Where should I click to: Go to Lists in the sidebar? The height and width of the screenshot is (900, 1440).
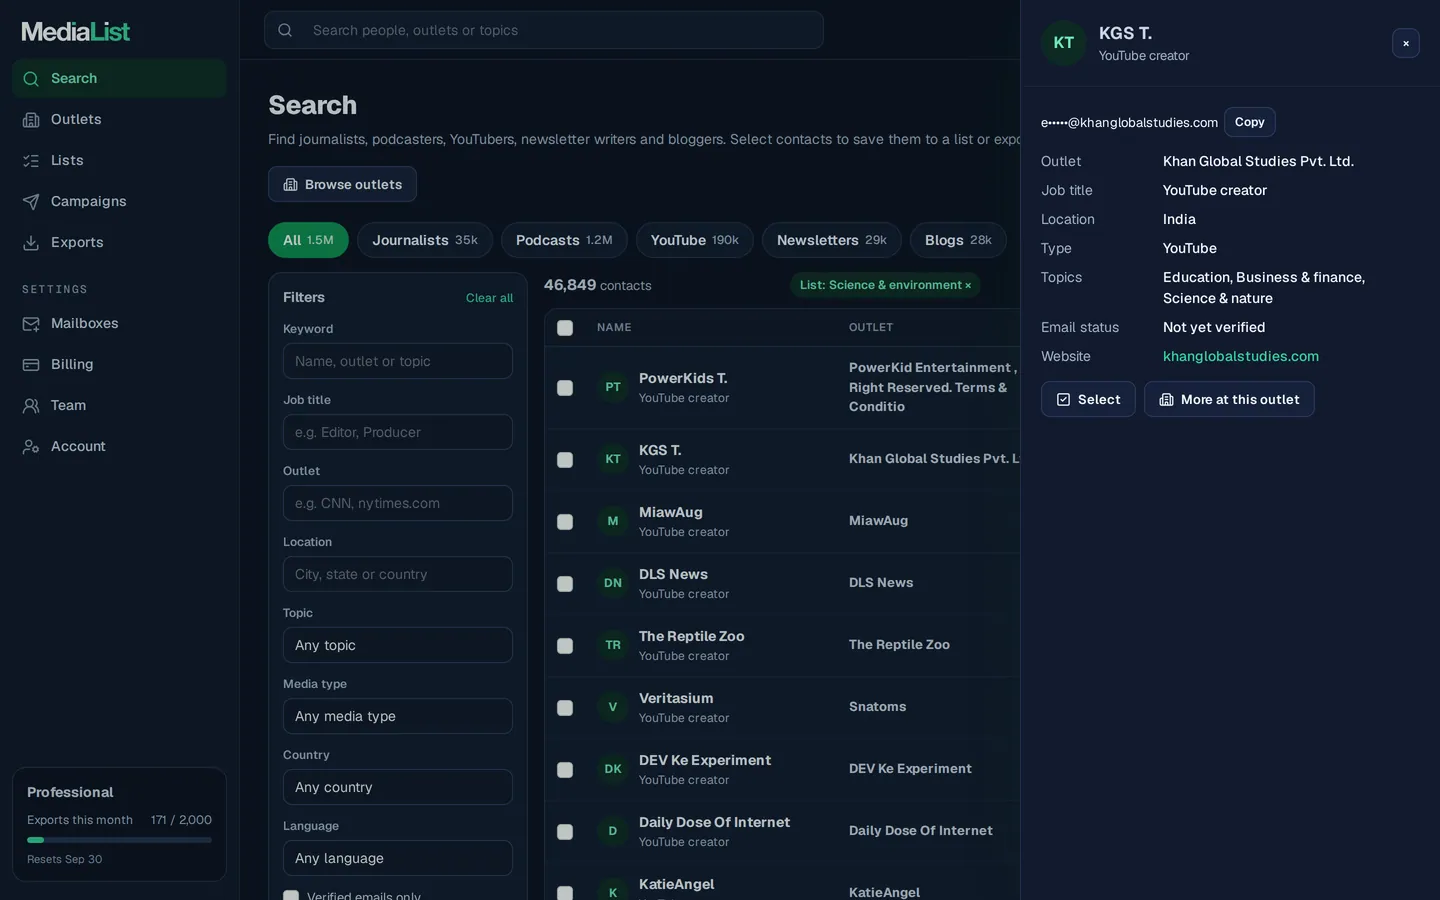[x=119, y=160]
